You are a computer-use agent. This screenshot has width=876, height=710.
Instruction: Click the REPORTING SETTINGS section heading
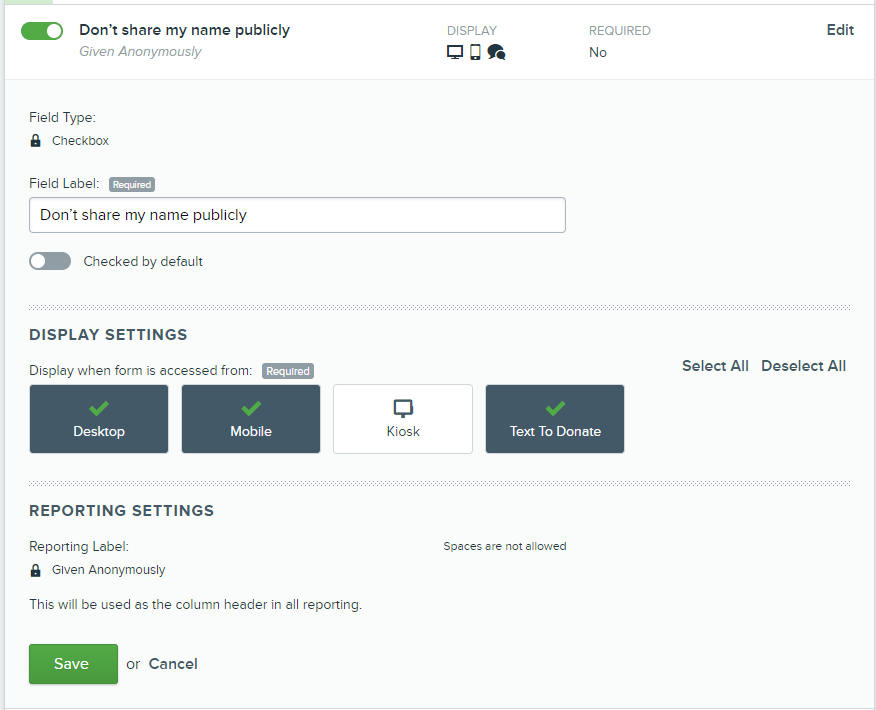click(122, 511)
